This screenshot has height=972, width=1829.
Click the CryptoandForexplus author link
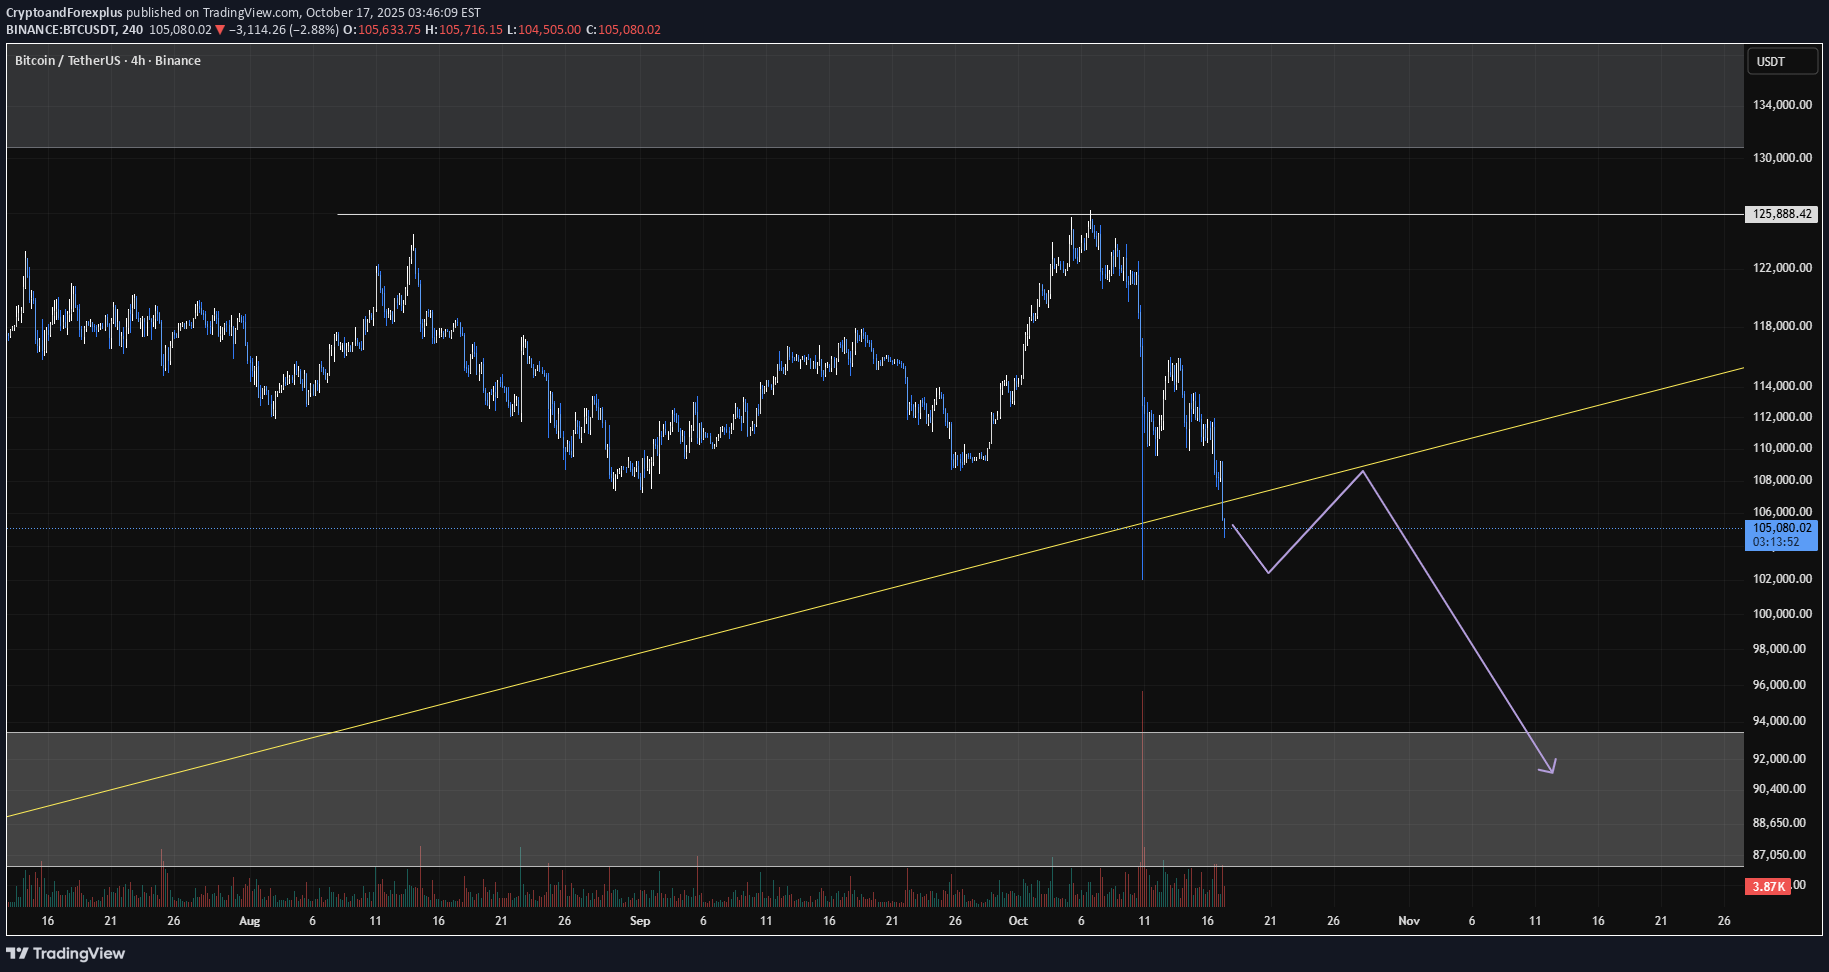pyautogui.click(x=63, y=12)
